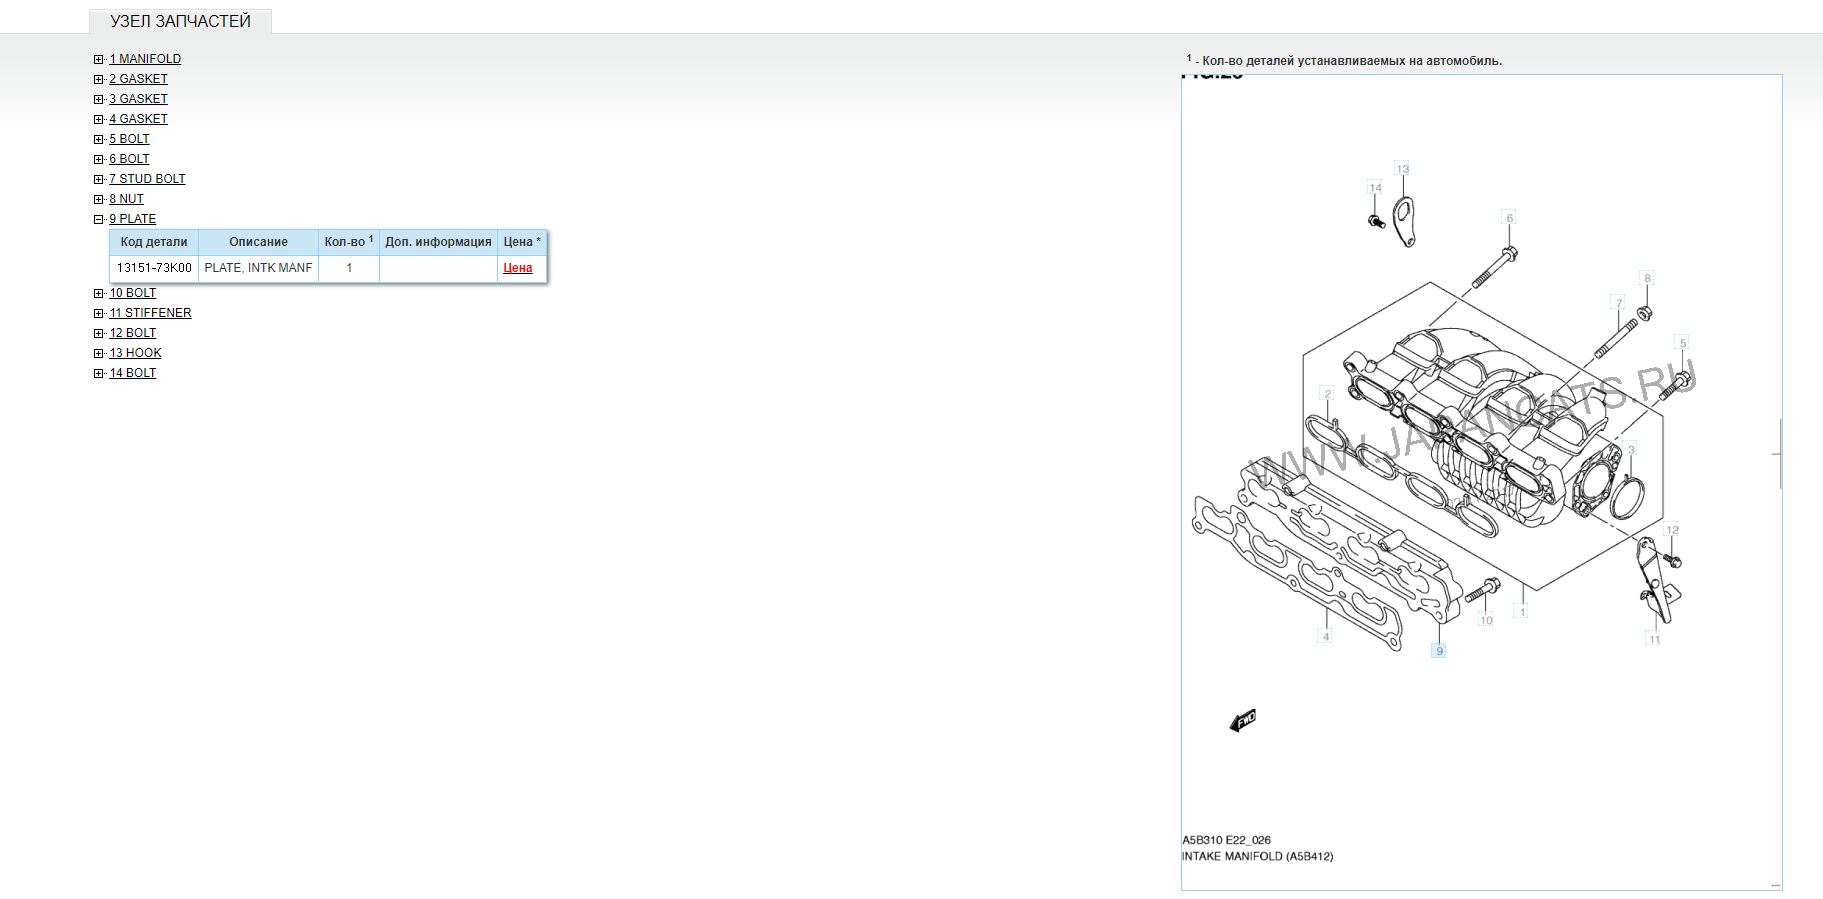Select callout number 4 gasket label
Viewport: 1823px width, 899px height.
click(x=1326, y=636)
